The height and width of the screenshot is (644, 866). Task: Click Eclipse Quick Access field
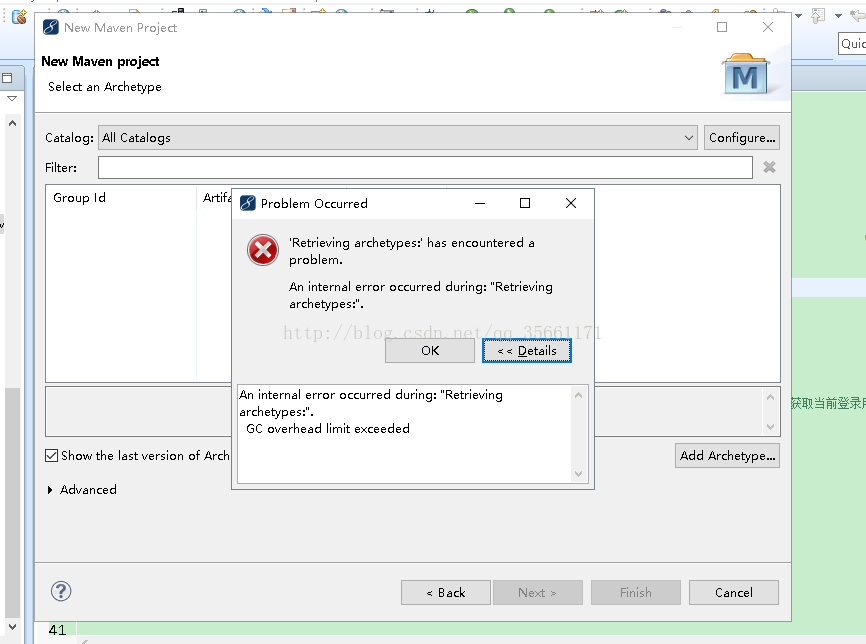[x=852, y=44]
